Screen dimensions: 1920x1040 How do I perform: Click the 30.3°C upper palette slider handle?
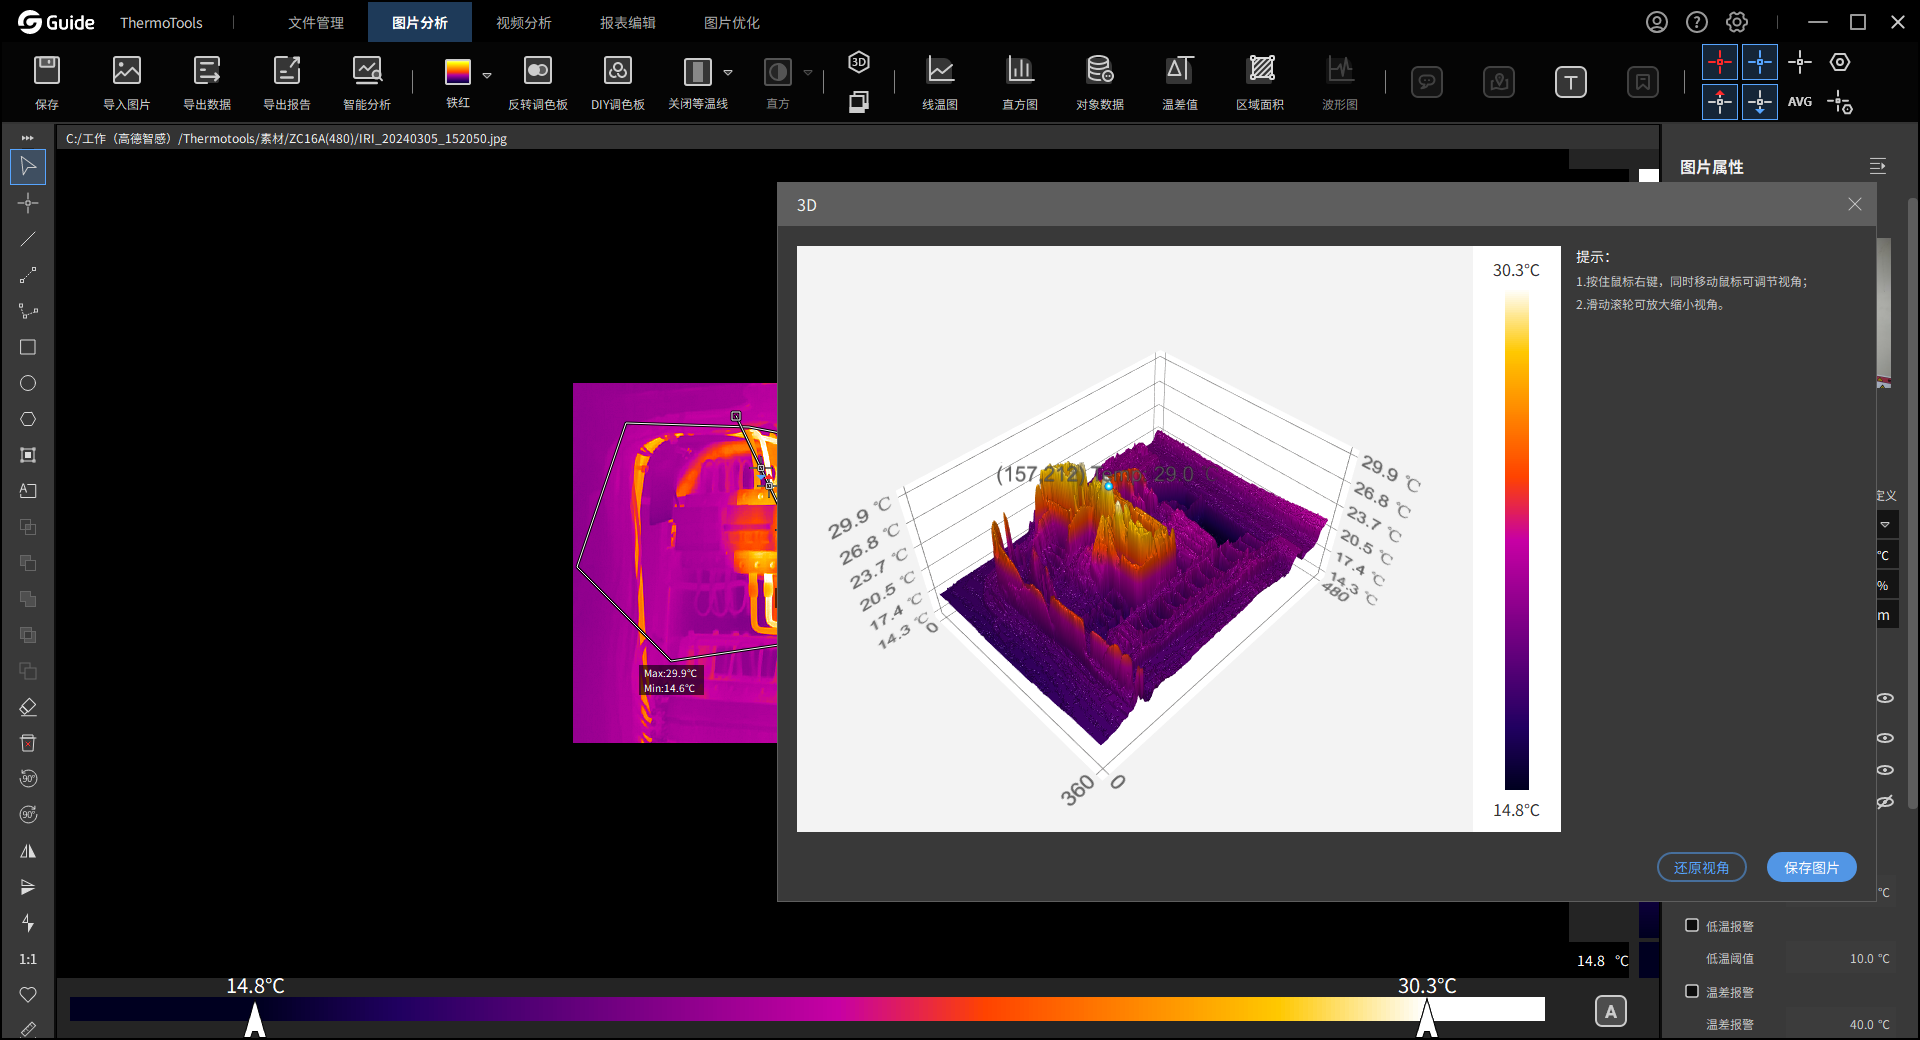click(x=1427, y=1018)
